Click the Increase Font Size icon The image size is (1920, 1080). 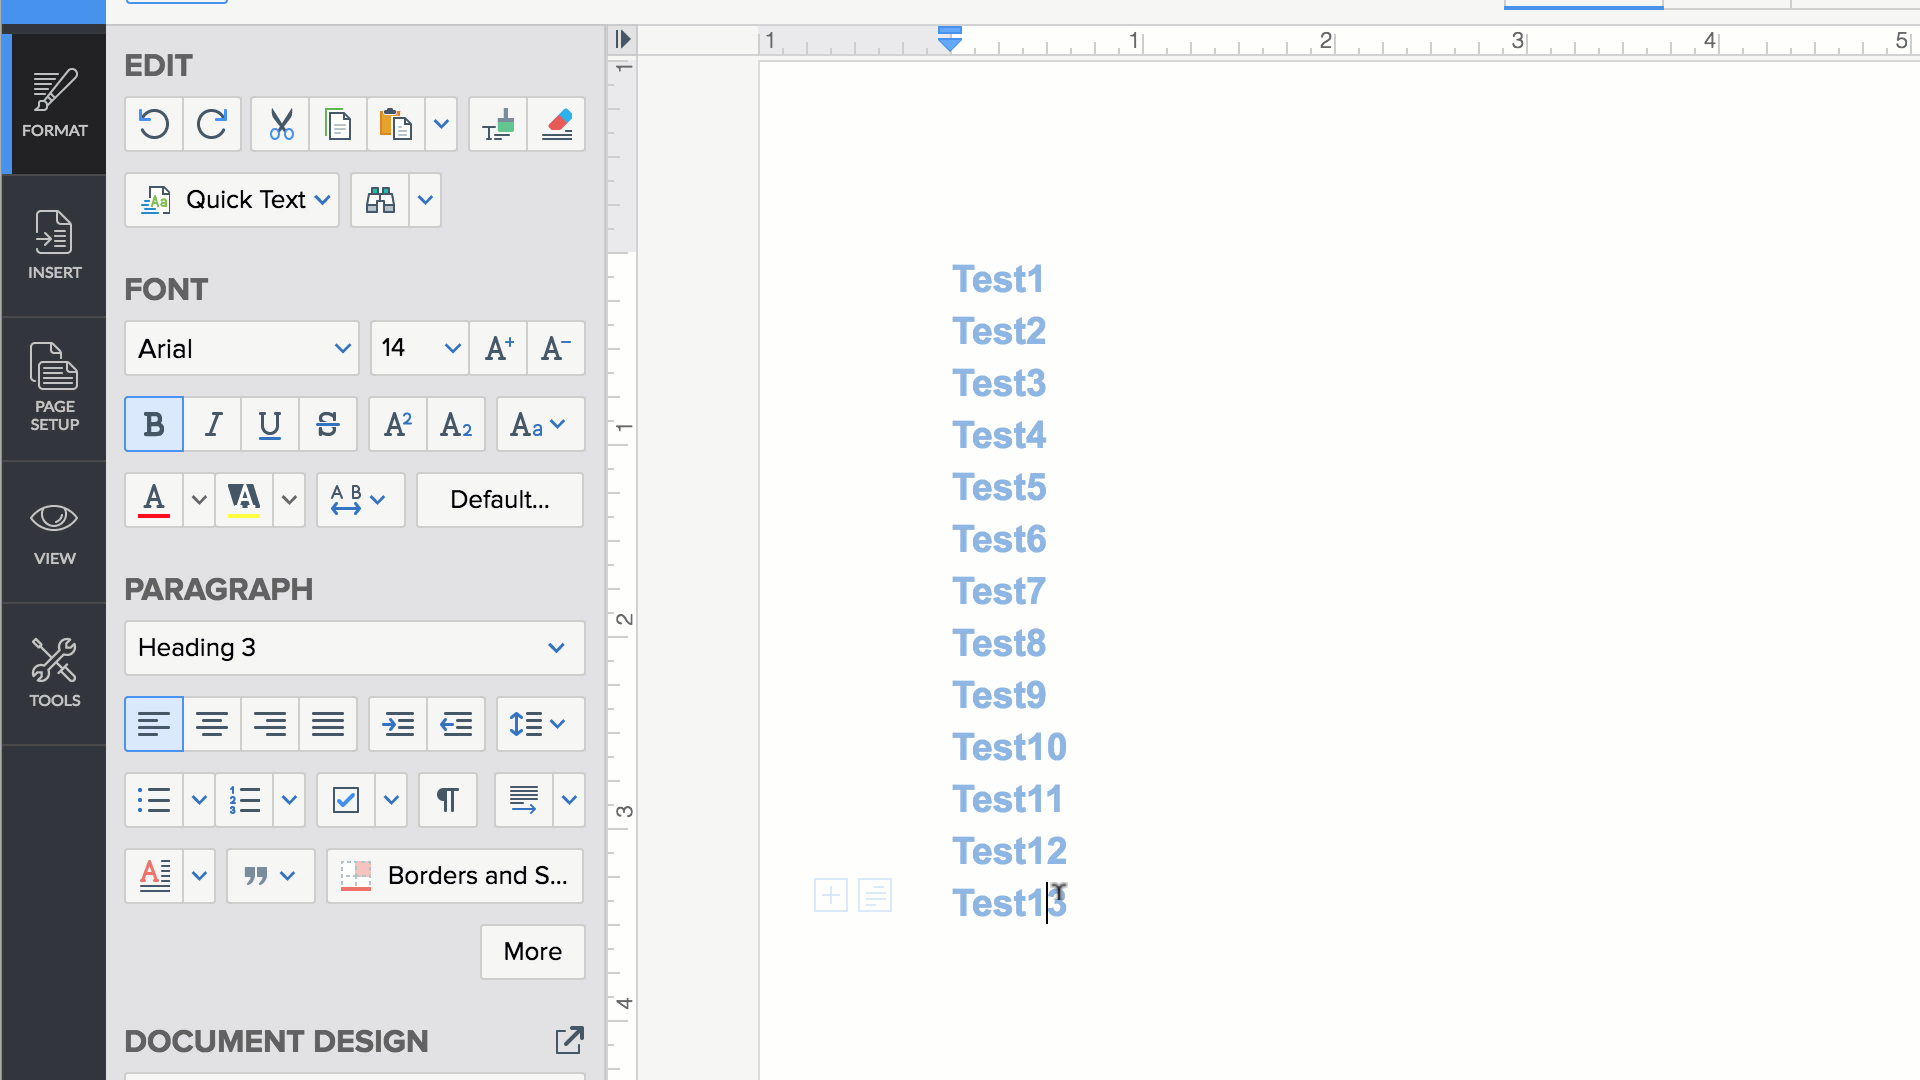coord(499,348)
